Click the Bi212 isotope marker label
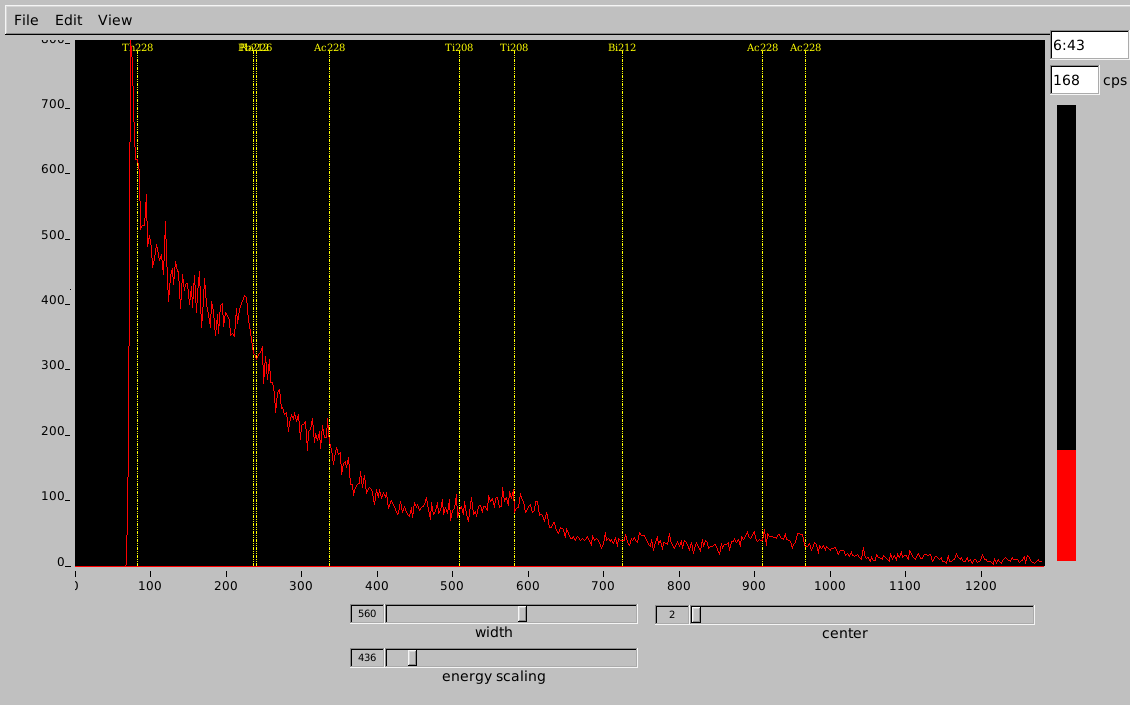The width and height of the screenshot is (1130, 705). [x=622, y=47]
